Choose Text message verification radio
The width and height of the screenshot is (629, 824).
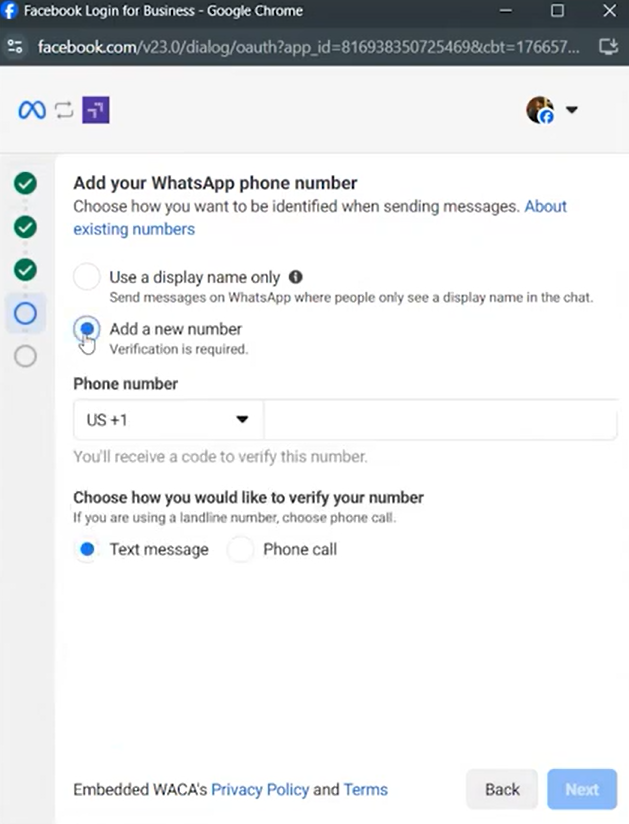click(87, 549)
